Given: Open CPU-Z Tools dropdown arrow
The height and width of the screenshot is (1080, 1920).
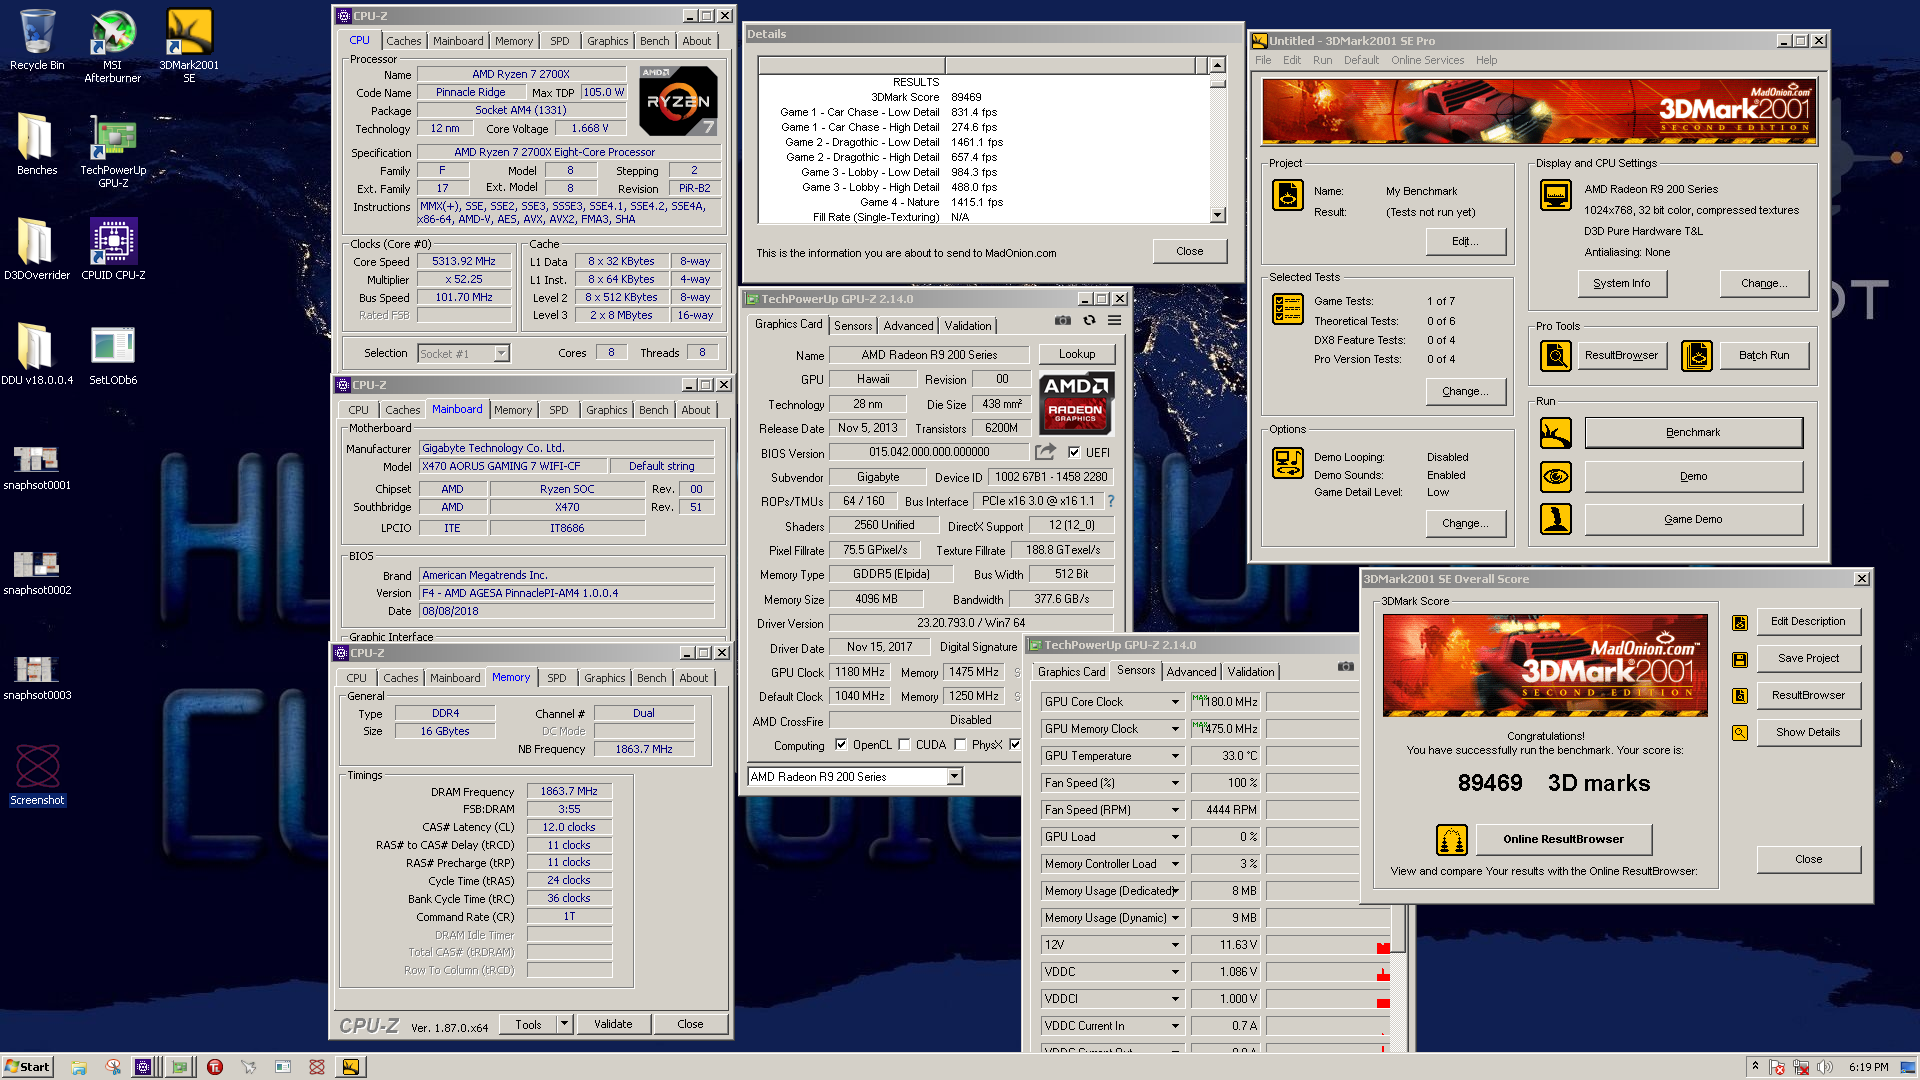Looking at the screenshot, I should pyautogui.click(x=564, y=1024).
